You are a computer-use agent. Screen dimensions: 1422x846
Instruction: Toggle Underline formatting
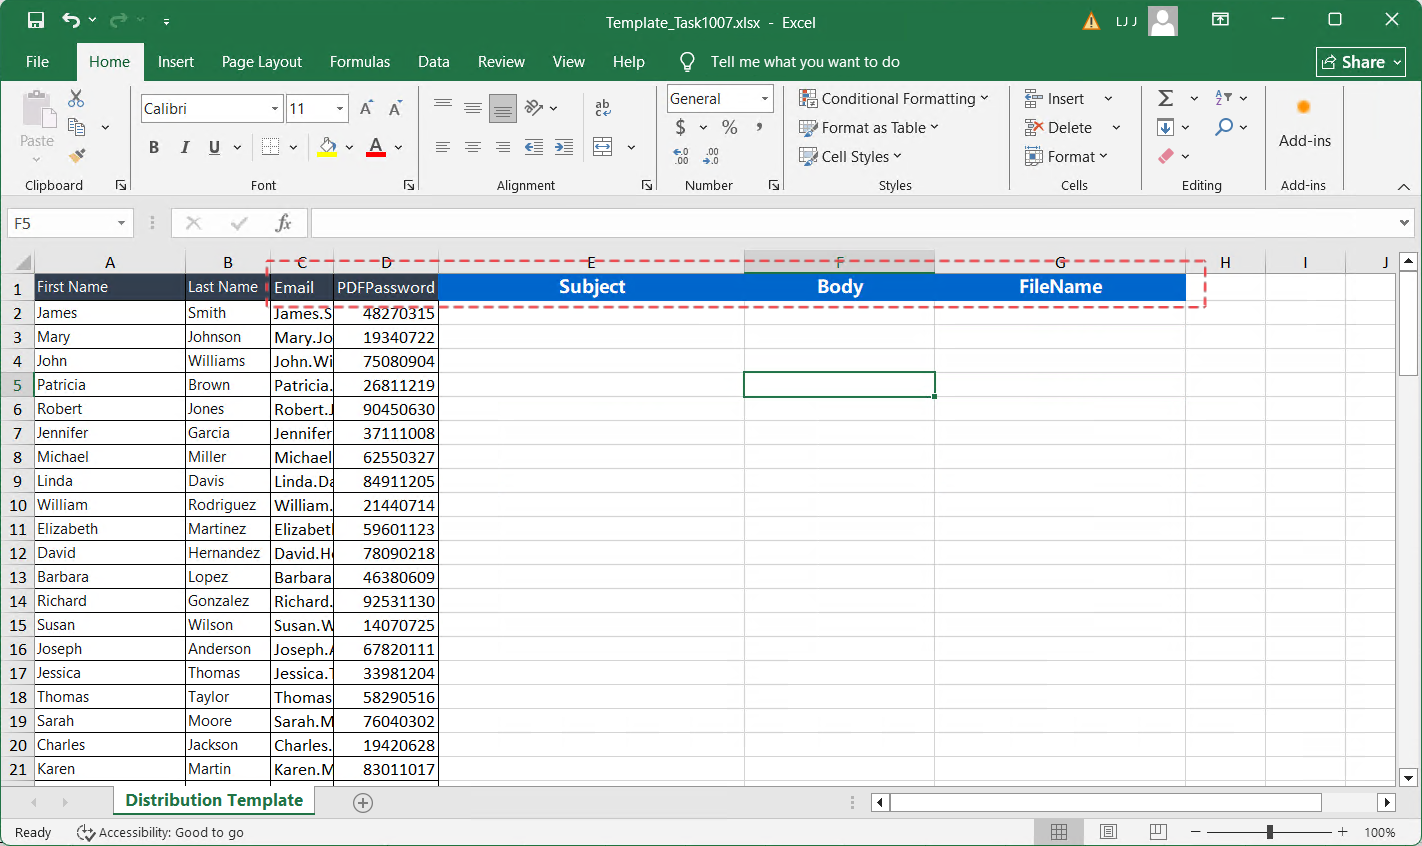pos(213,147)
